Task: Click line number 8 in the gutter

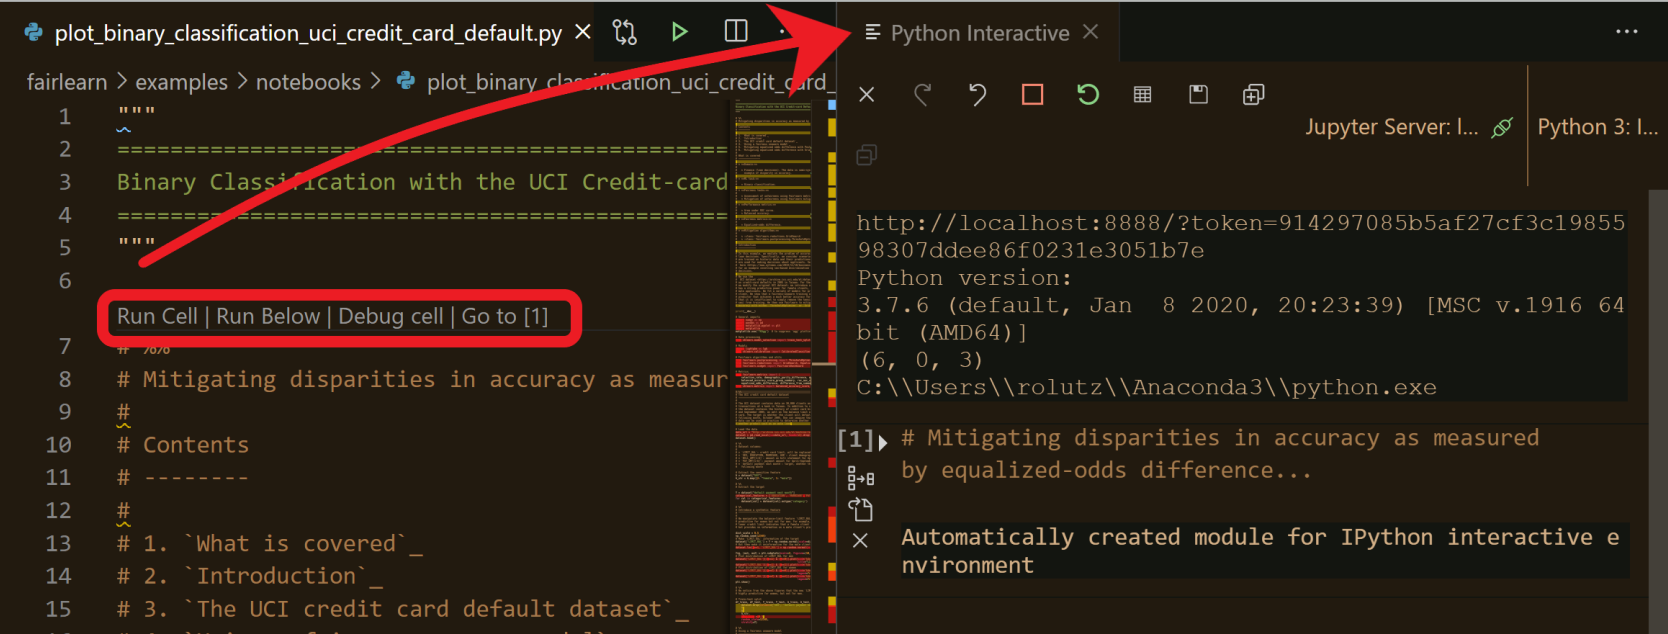Action: [x=64, y=379]
